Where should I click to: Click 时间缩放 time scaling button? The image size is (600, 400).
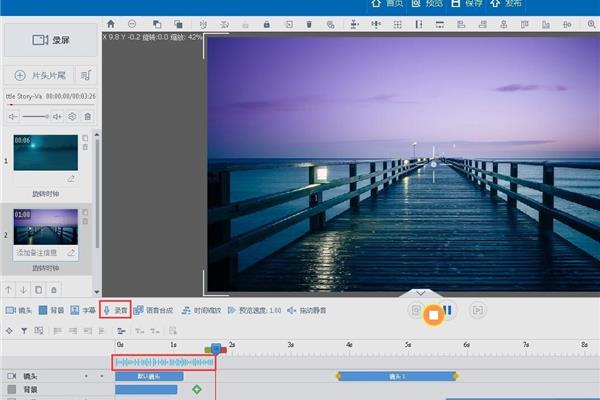pos(202,310)
